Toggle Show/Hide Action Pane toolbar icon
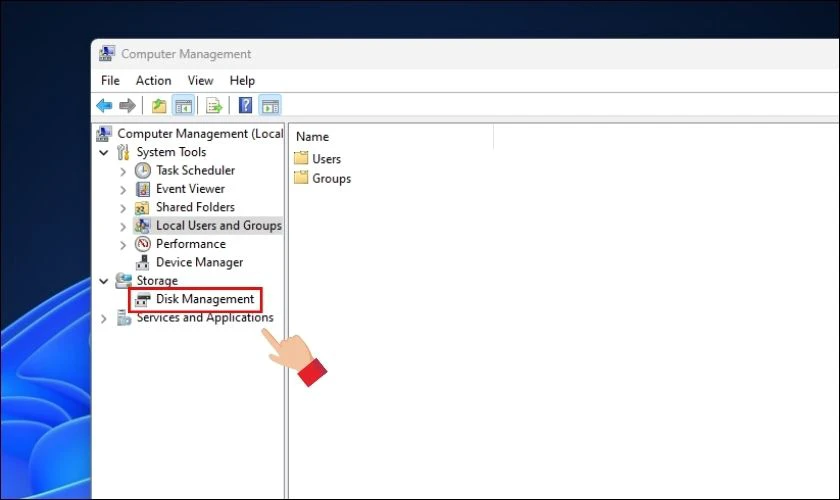The image size is (840, 500). pyautogui.click(x=270, y=106)
